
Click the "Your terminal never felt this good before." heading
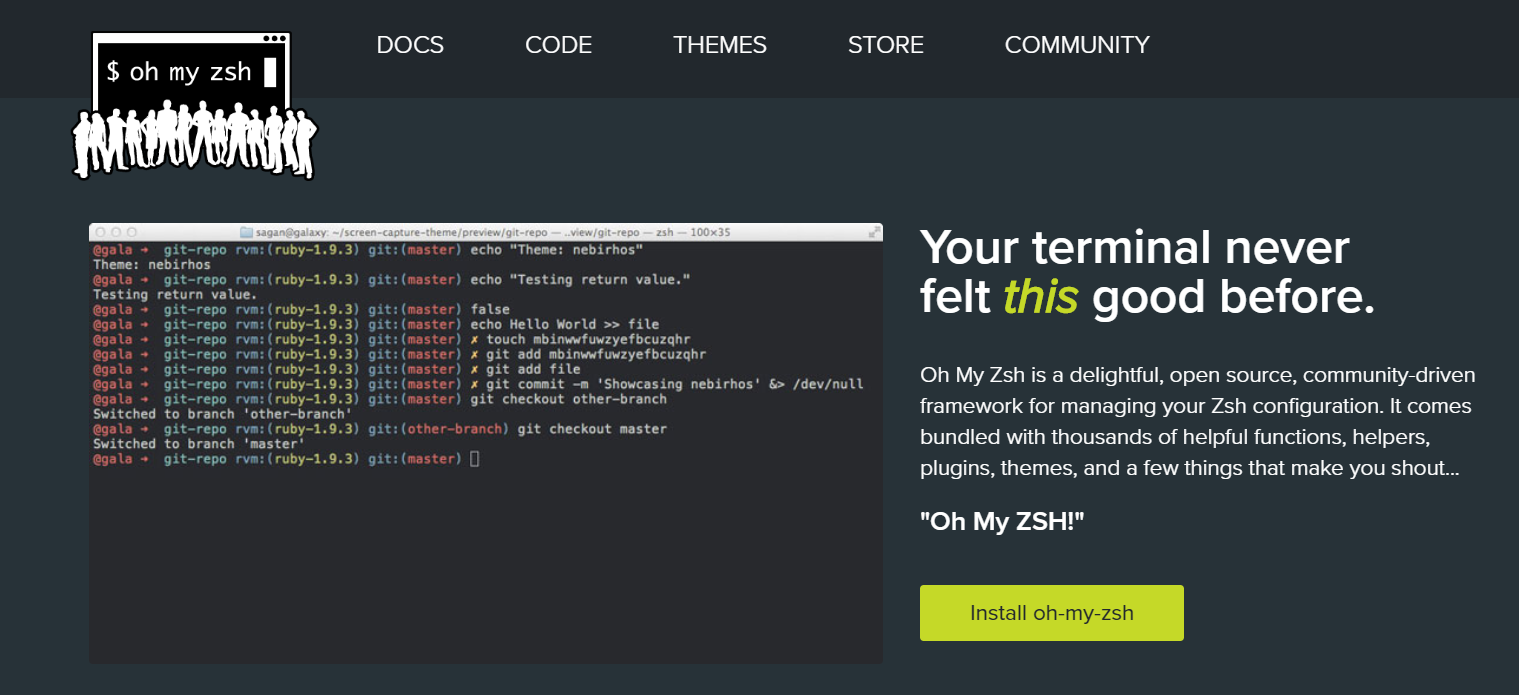(1147, 272)
